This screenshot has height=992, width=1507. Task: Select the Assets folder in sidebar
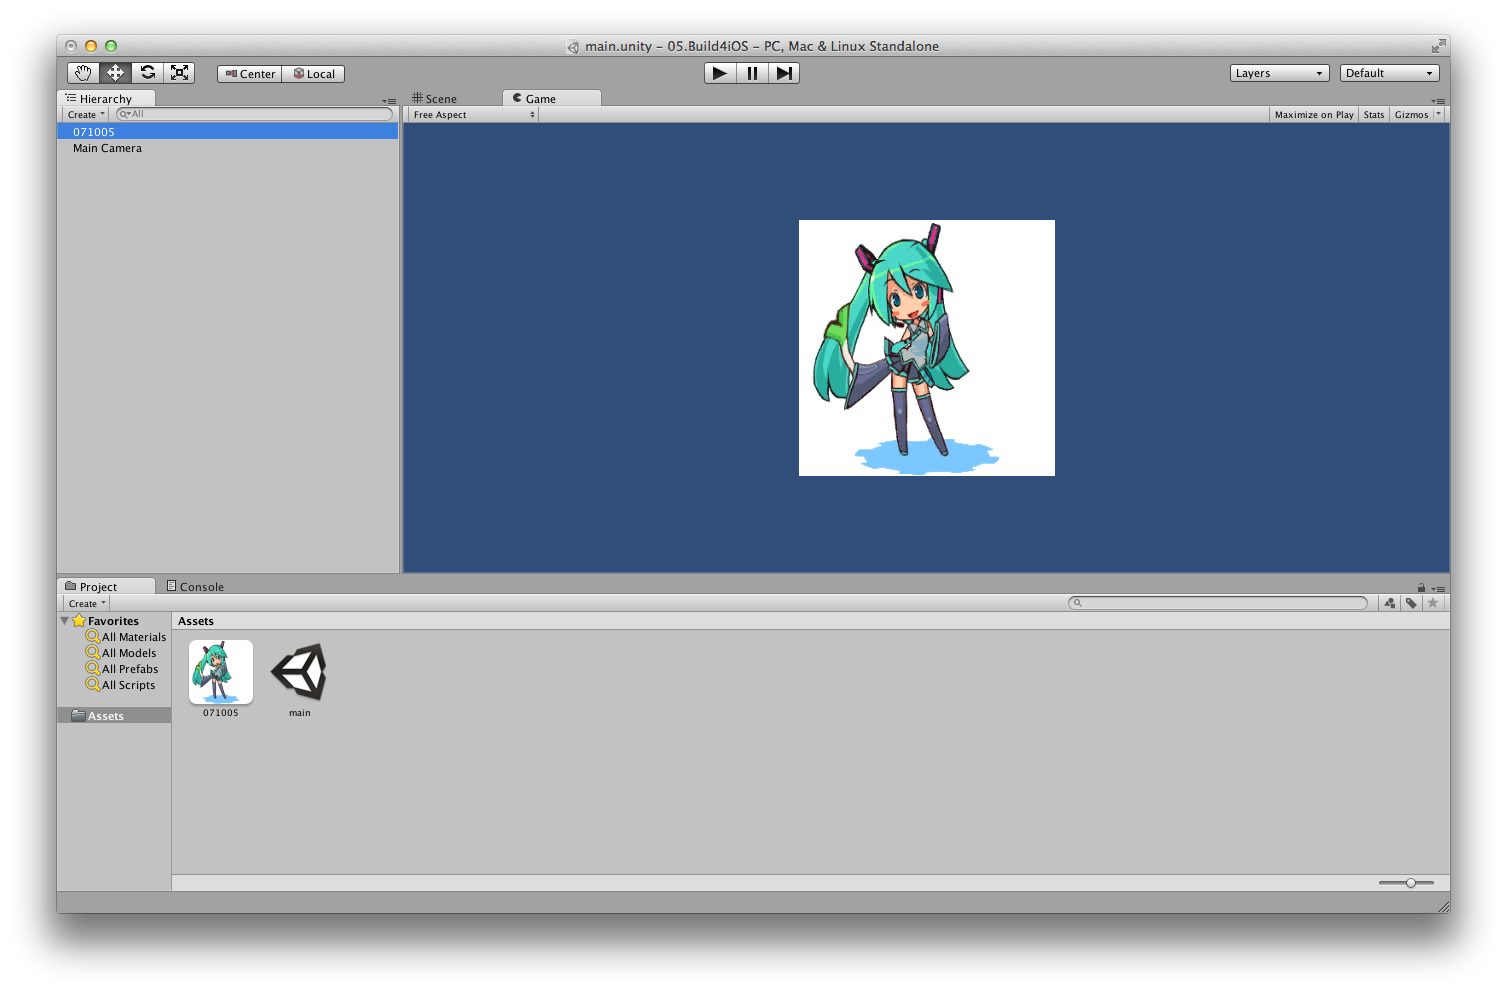(114, 716)
